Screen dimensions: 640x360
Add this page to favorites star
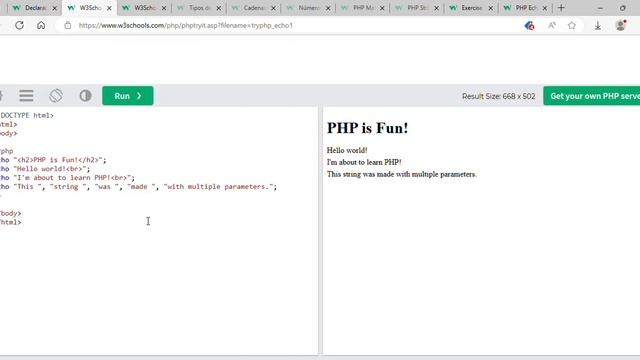(572, 25)
